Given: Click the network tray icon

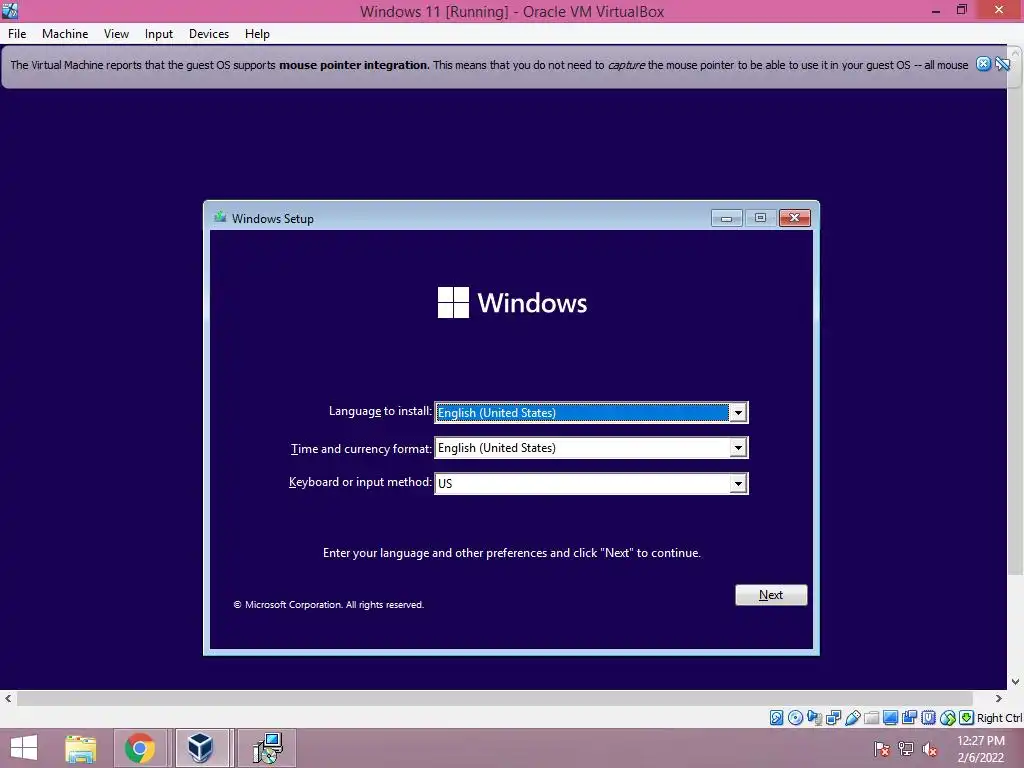Looking at the screenshot, I should coord(906,749).
